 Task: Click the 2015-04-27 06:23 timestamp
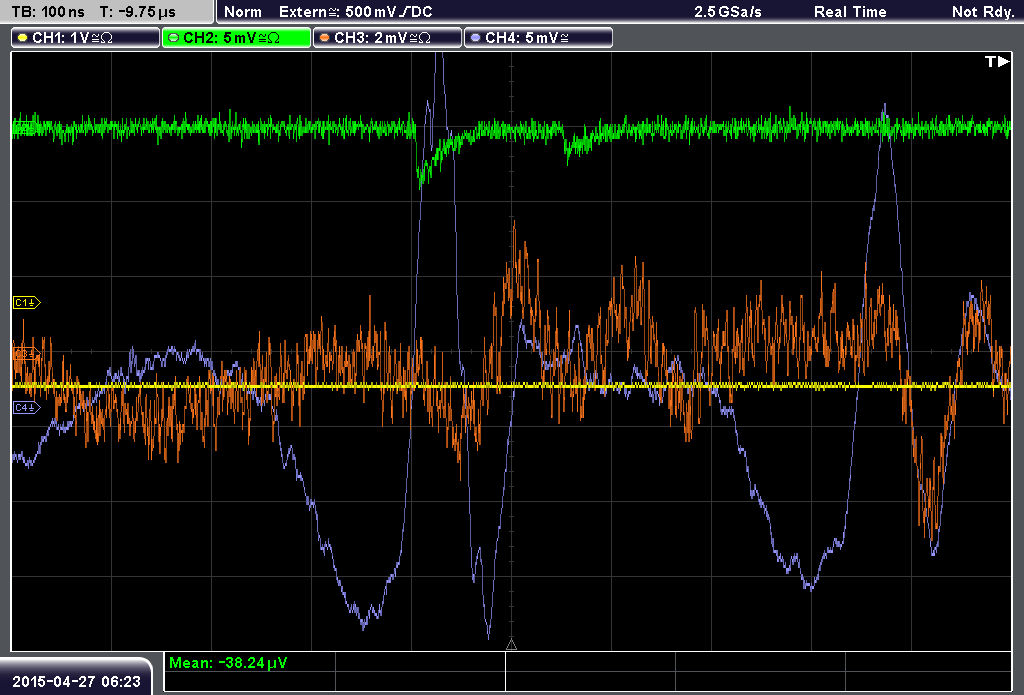[x=76, y=681]
